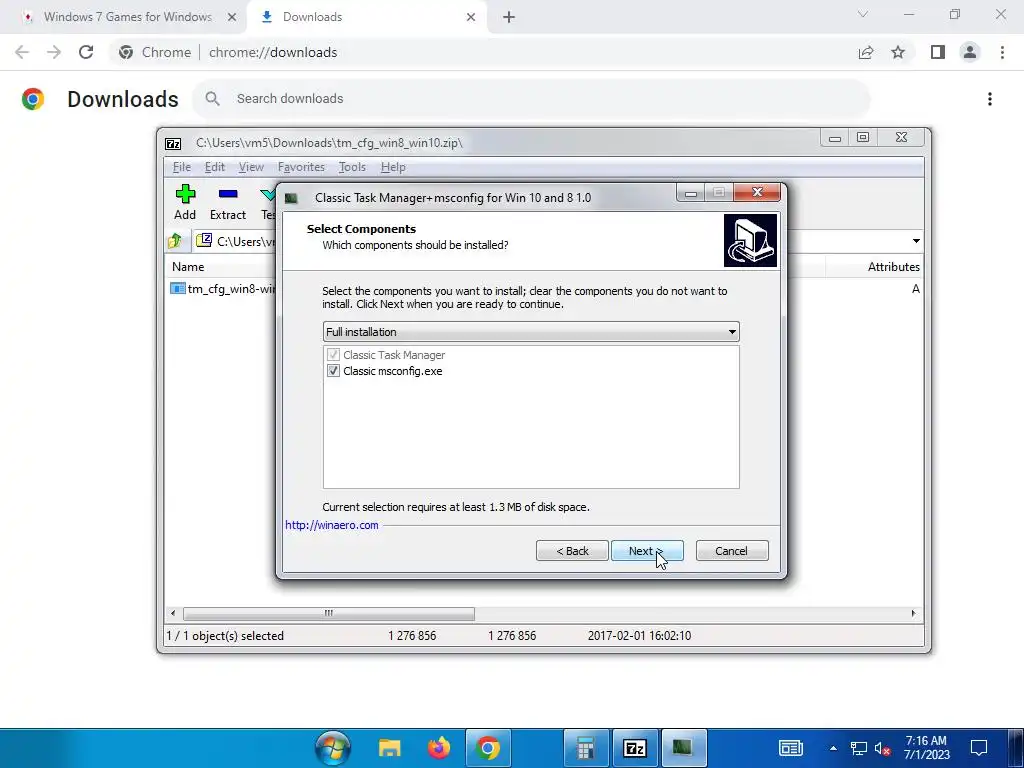The height and width of the screenshot is (768, 1024).
Task: Open the Full installation dropdown
Action: click(531, 332)
